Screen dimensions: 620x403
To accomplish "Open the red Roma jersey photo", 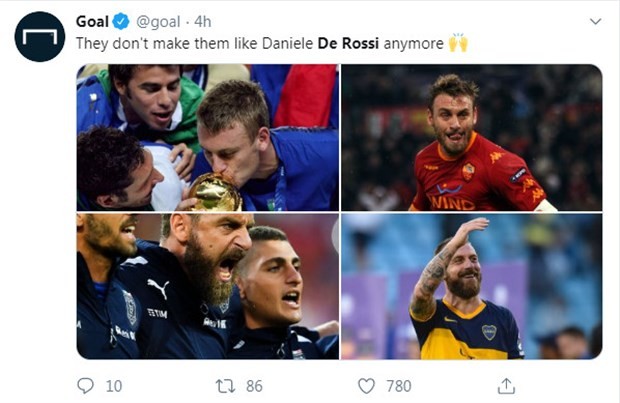I will point(471,137).
